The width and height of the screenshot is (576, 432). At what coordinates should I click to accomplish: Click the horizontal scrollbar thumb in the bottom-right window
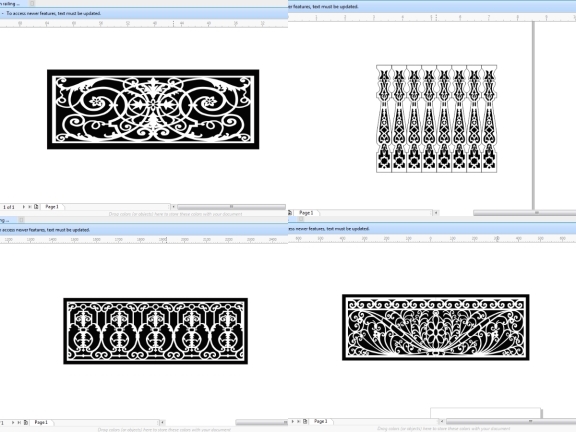(x=511, y=421)
